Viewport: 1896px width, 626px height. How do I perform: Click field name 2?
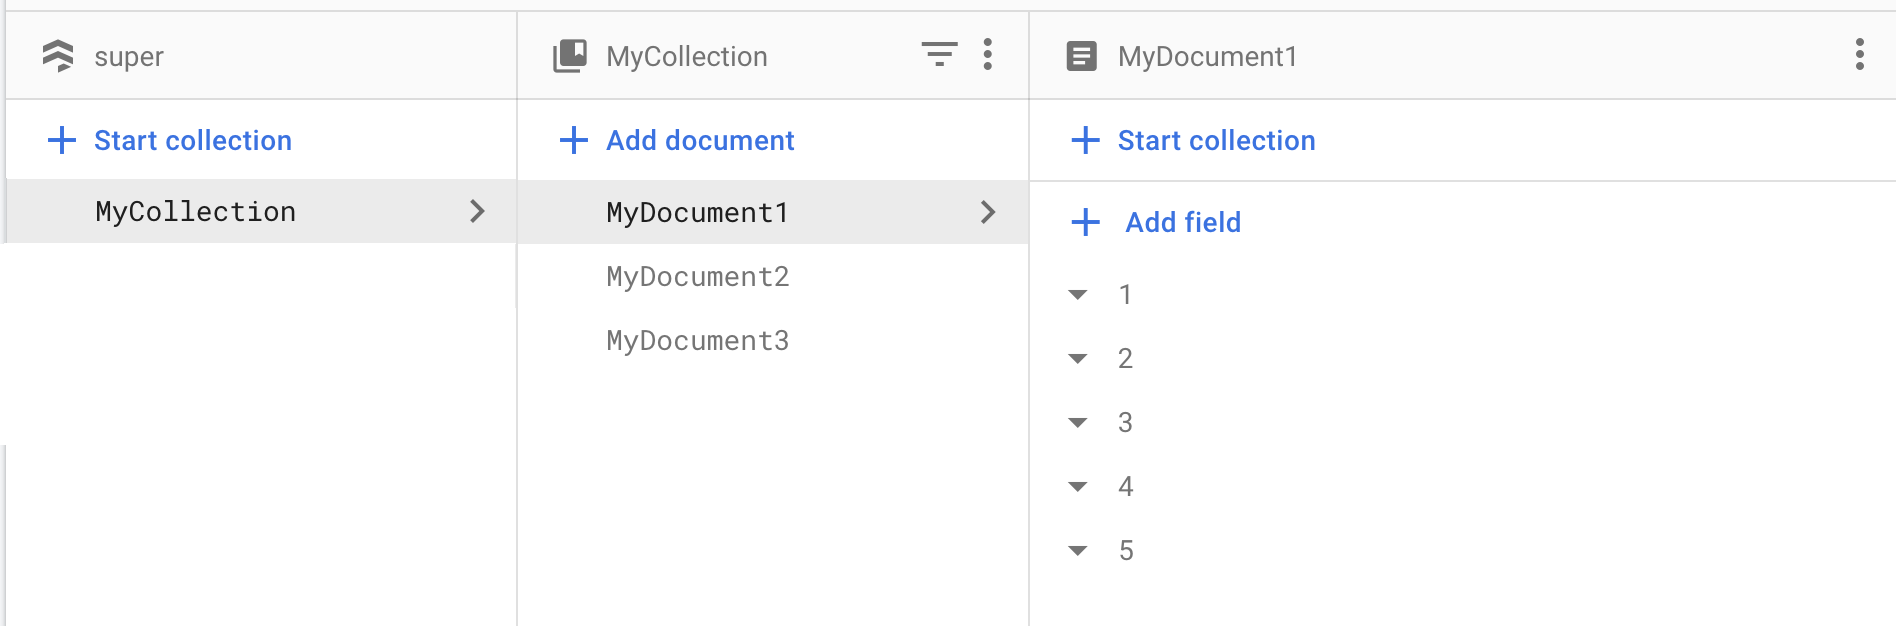click(1125, 358)
